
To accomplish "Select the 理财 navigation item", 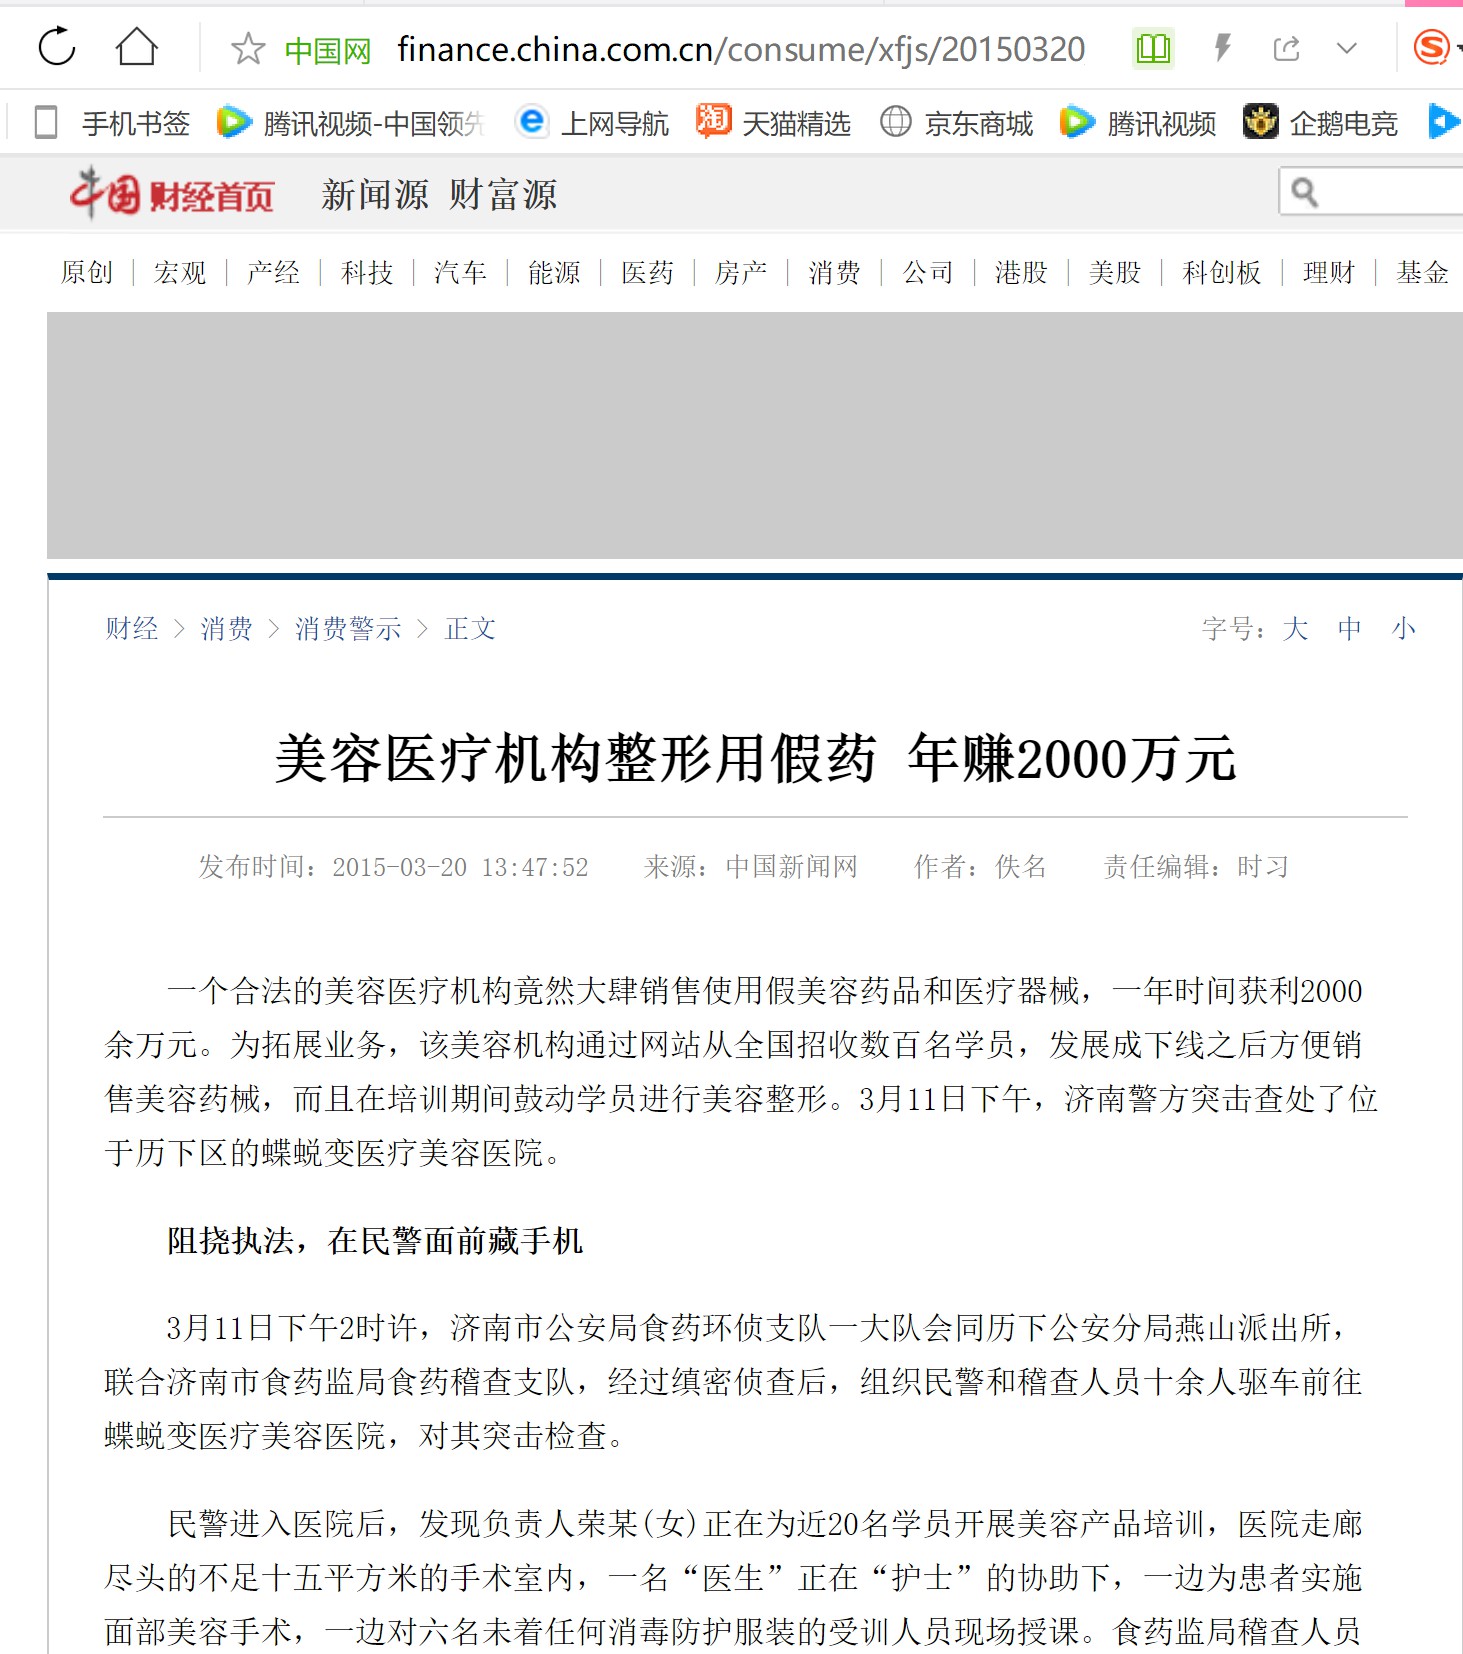I will [1329, 272].
